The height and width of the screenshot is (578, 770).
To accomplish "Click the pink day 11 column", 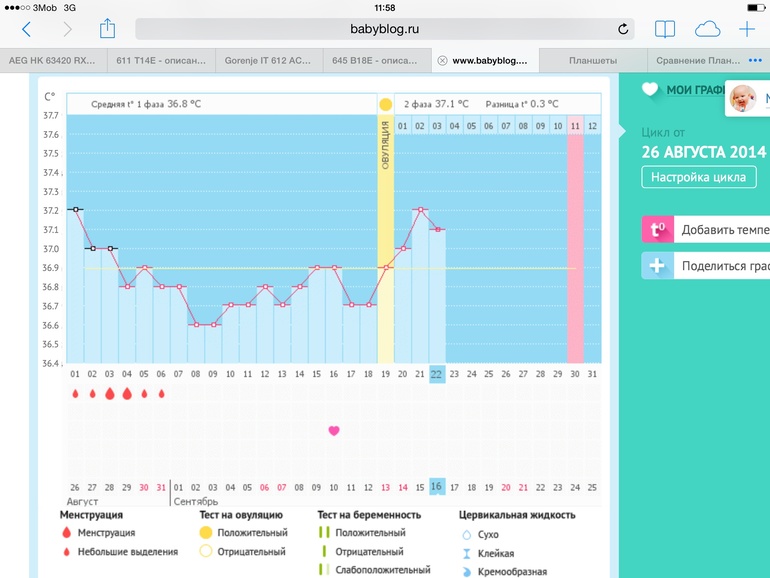I will [575, 240].
